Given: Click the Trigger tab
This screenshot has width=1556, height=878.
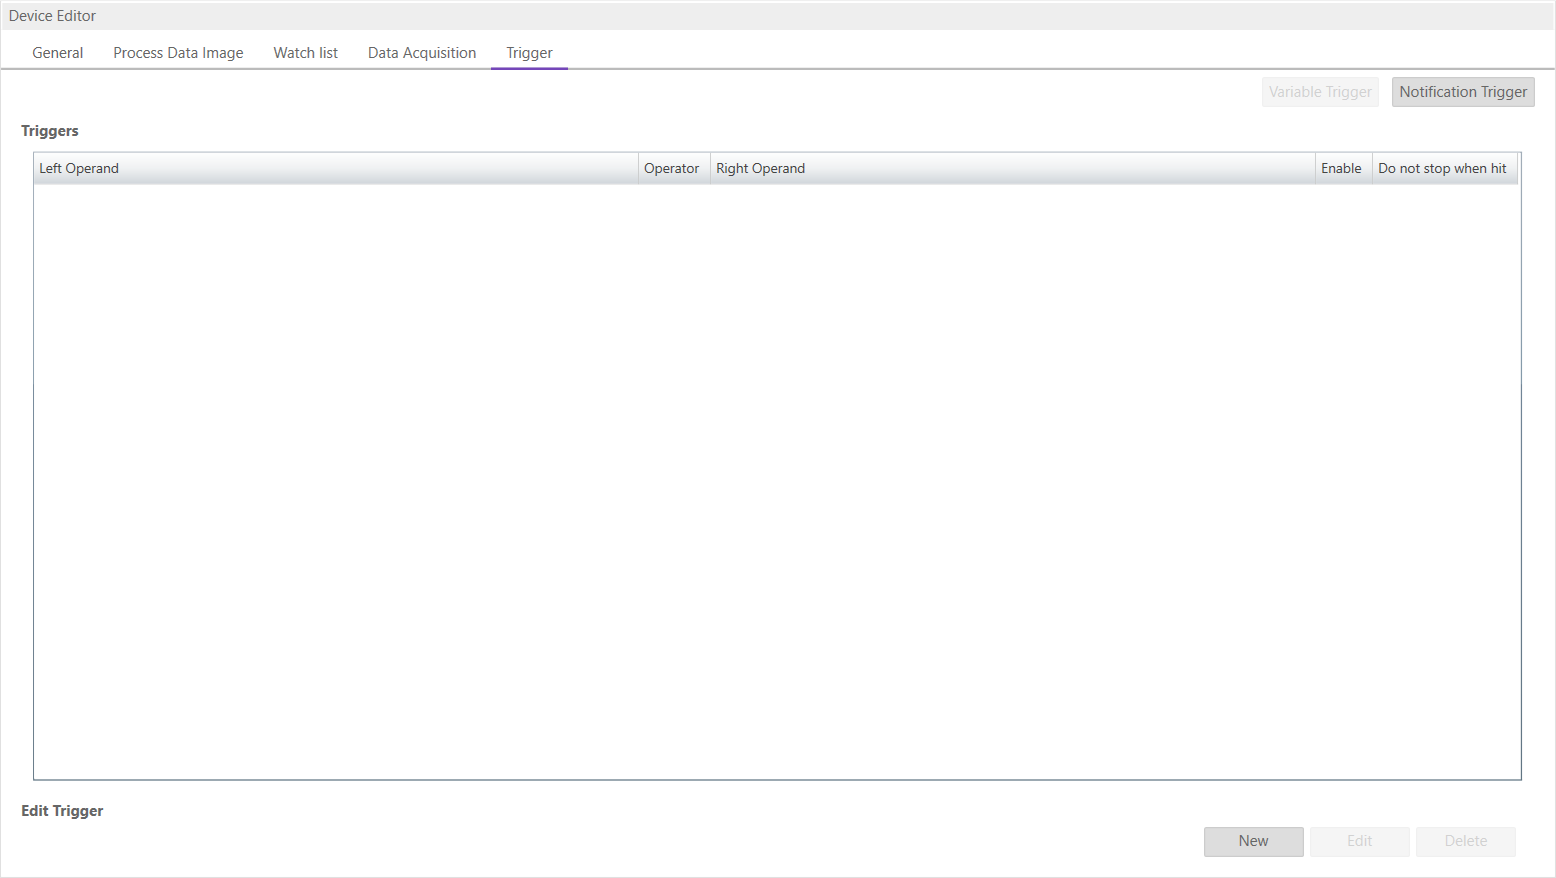Looking at the screenshot, I should click(x=529, y=53).
